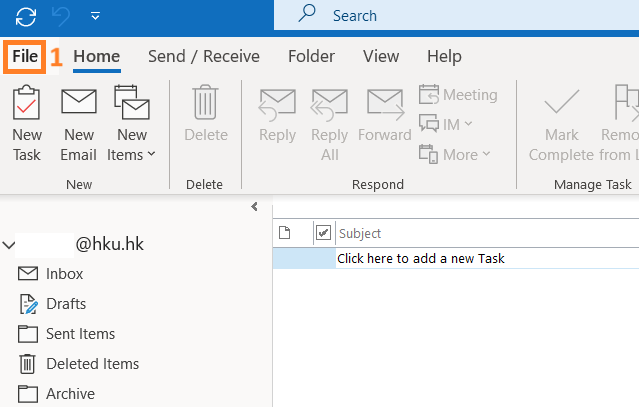640x410 pixels.
Task: Click Mark Complete checkmark
Action: pyautogui.click(x=561, y=124)
